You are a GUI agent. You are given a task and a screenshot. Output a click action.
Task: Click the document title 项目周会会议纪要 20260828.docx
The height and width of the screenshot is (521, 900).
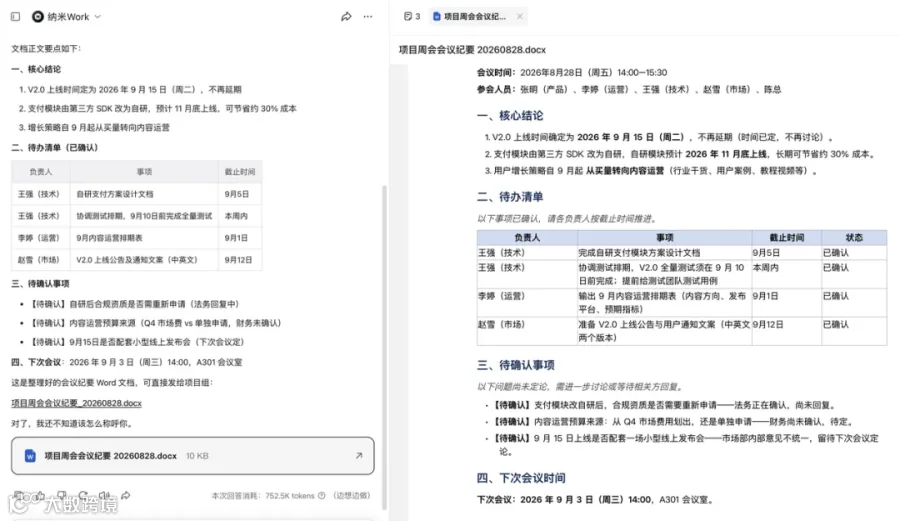tap(472, 50)
